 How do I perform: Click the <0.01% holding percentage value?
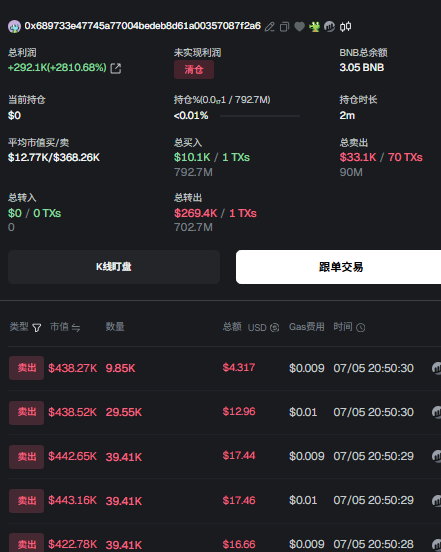click(191, 115)
